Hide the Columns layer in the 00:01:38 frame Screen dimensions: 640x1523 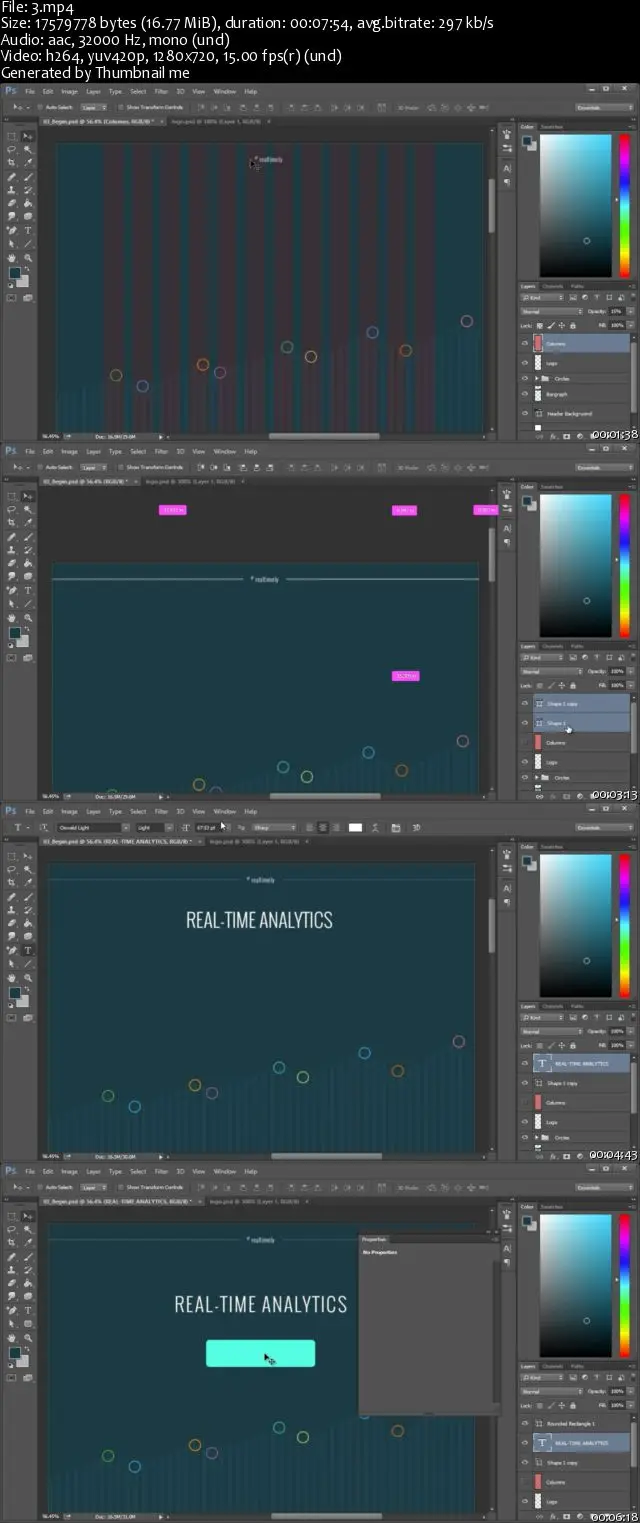click(525, 343)
